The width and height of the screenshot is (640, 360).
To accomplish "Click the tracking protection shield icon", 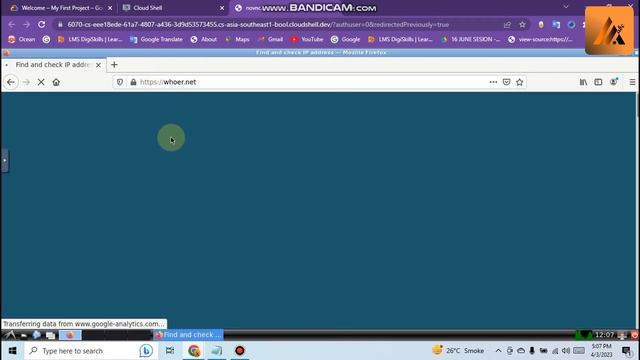I will point(120,82).
